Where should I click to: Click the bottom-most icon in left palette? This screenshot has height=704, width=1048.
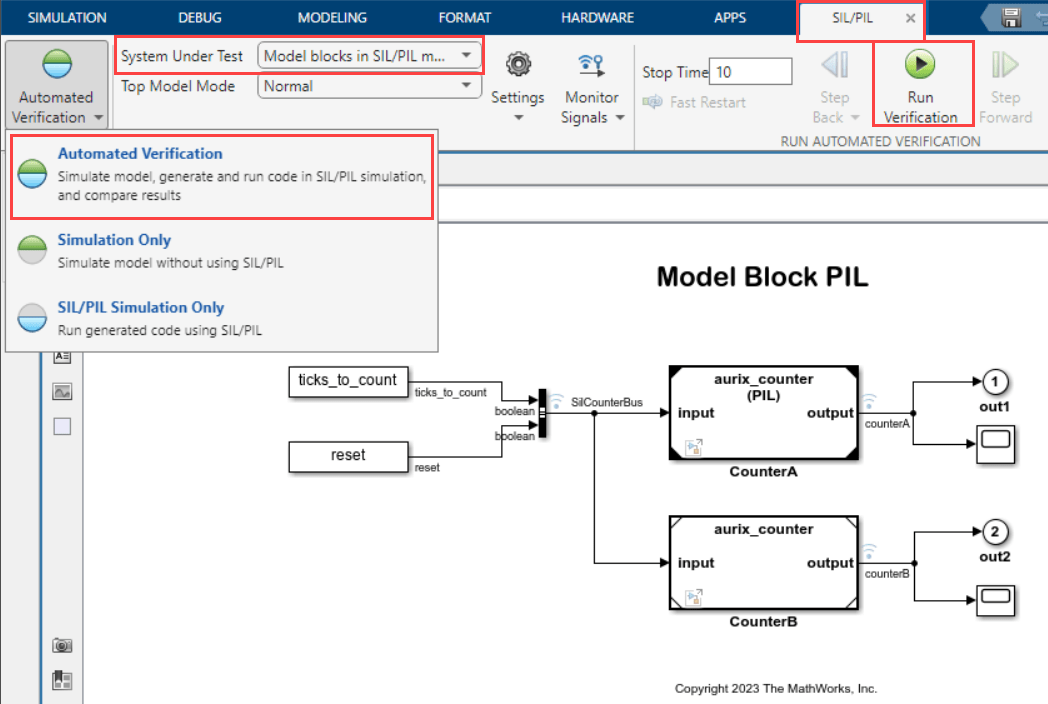[x=62, y=680]
